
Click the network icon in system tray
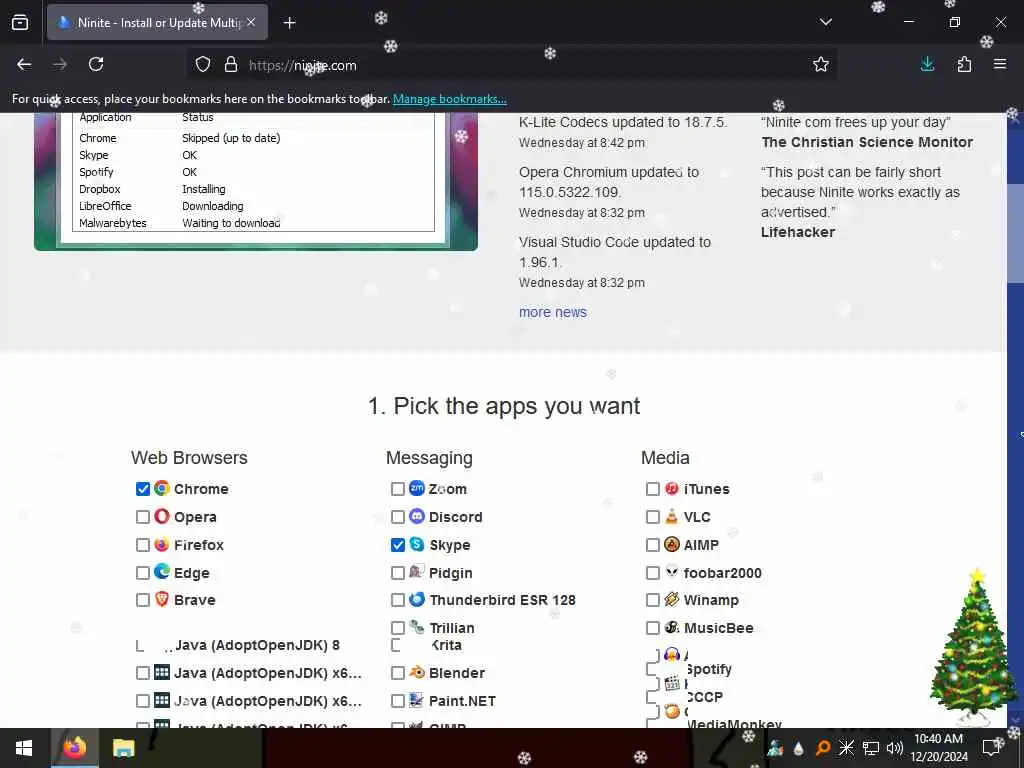click(871, 748)
